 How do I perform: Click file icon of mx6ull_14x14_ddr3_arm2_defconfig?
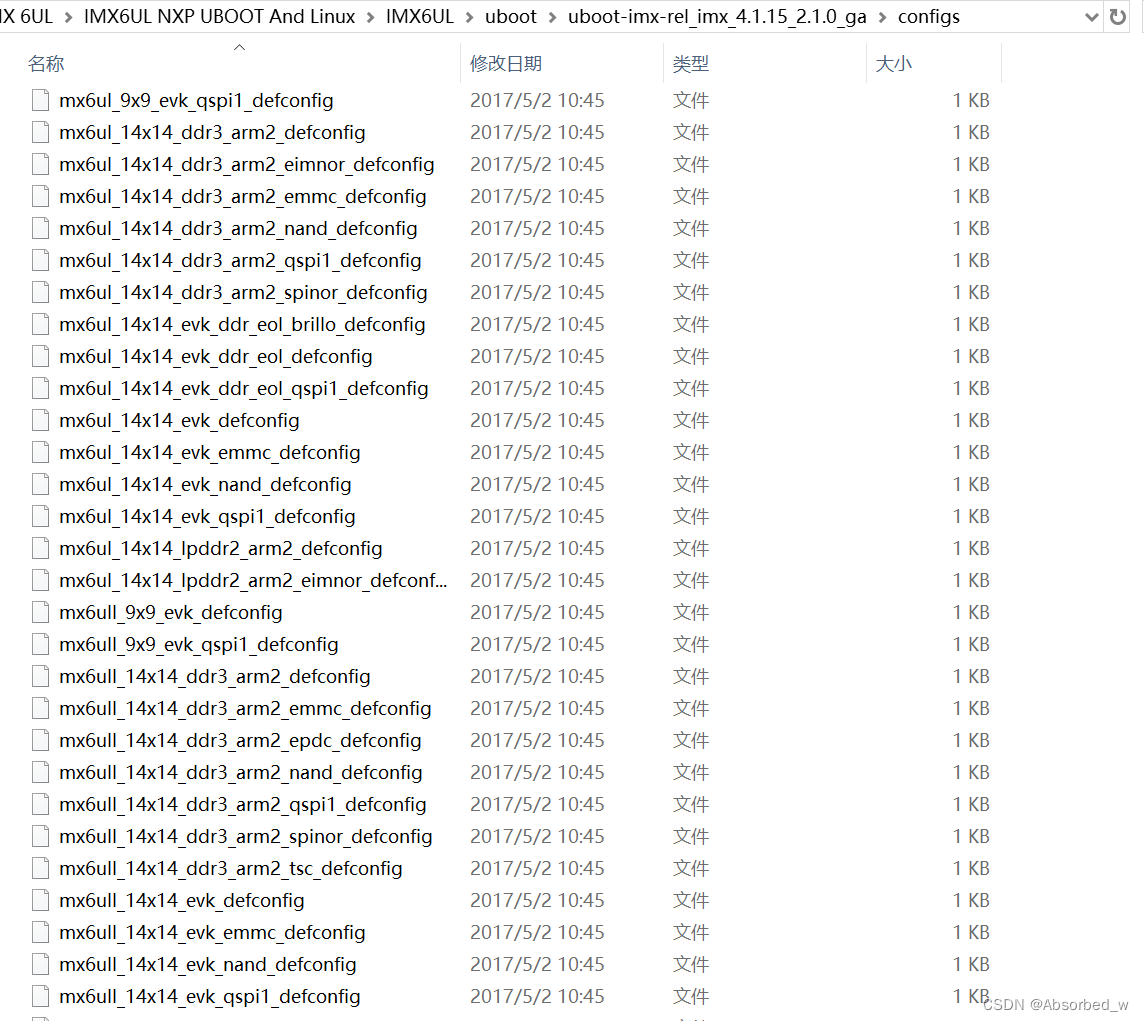41,677
